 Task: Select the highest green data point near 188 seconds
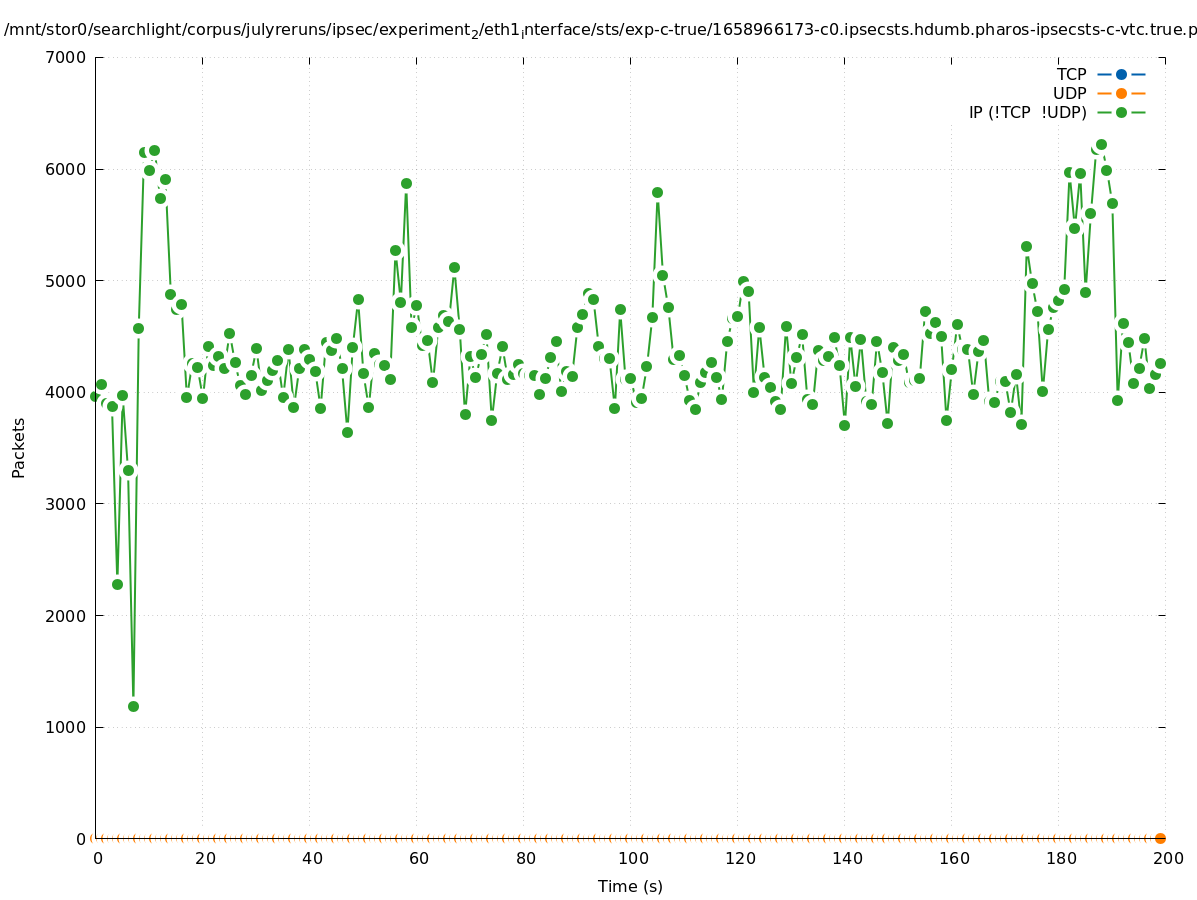[1101, 145]
